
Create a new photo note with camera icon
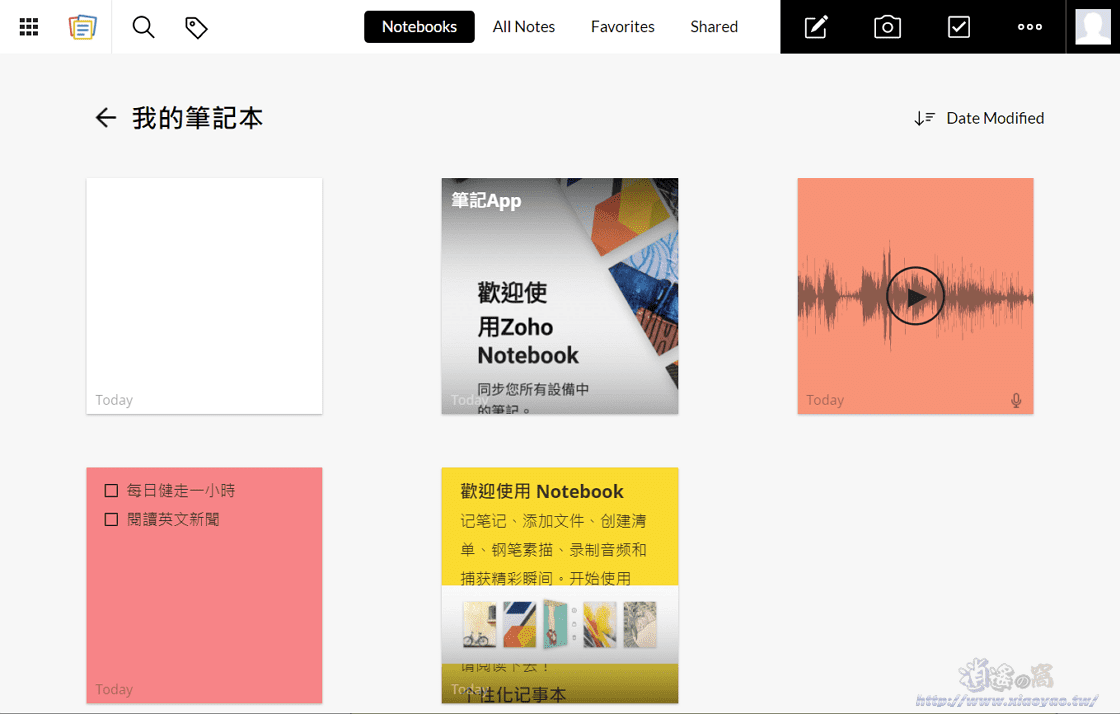tap(887, 27)
